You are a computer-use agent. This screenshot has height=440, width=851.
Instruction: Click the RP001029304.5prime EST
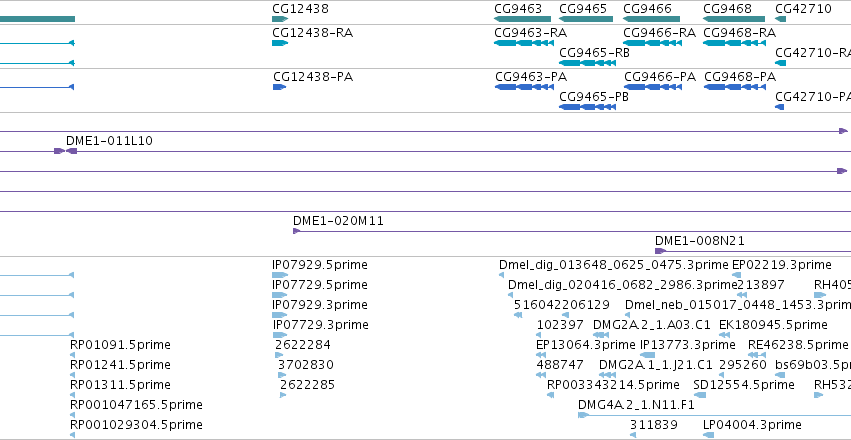72,435
